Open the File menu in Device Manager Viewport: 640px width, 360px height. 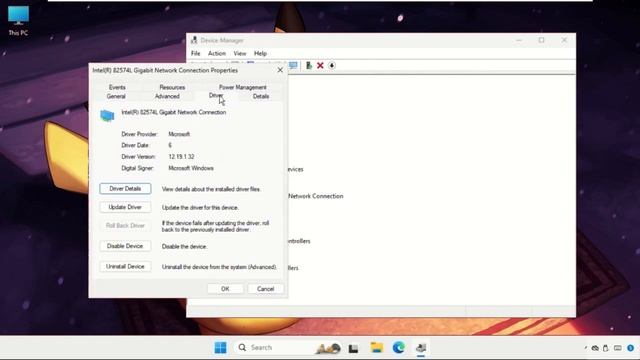click(x=196, y=53)
